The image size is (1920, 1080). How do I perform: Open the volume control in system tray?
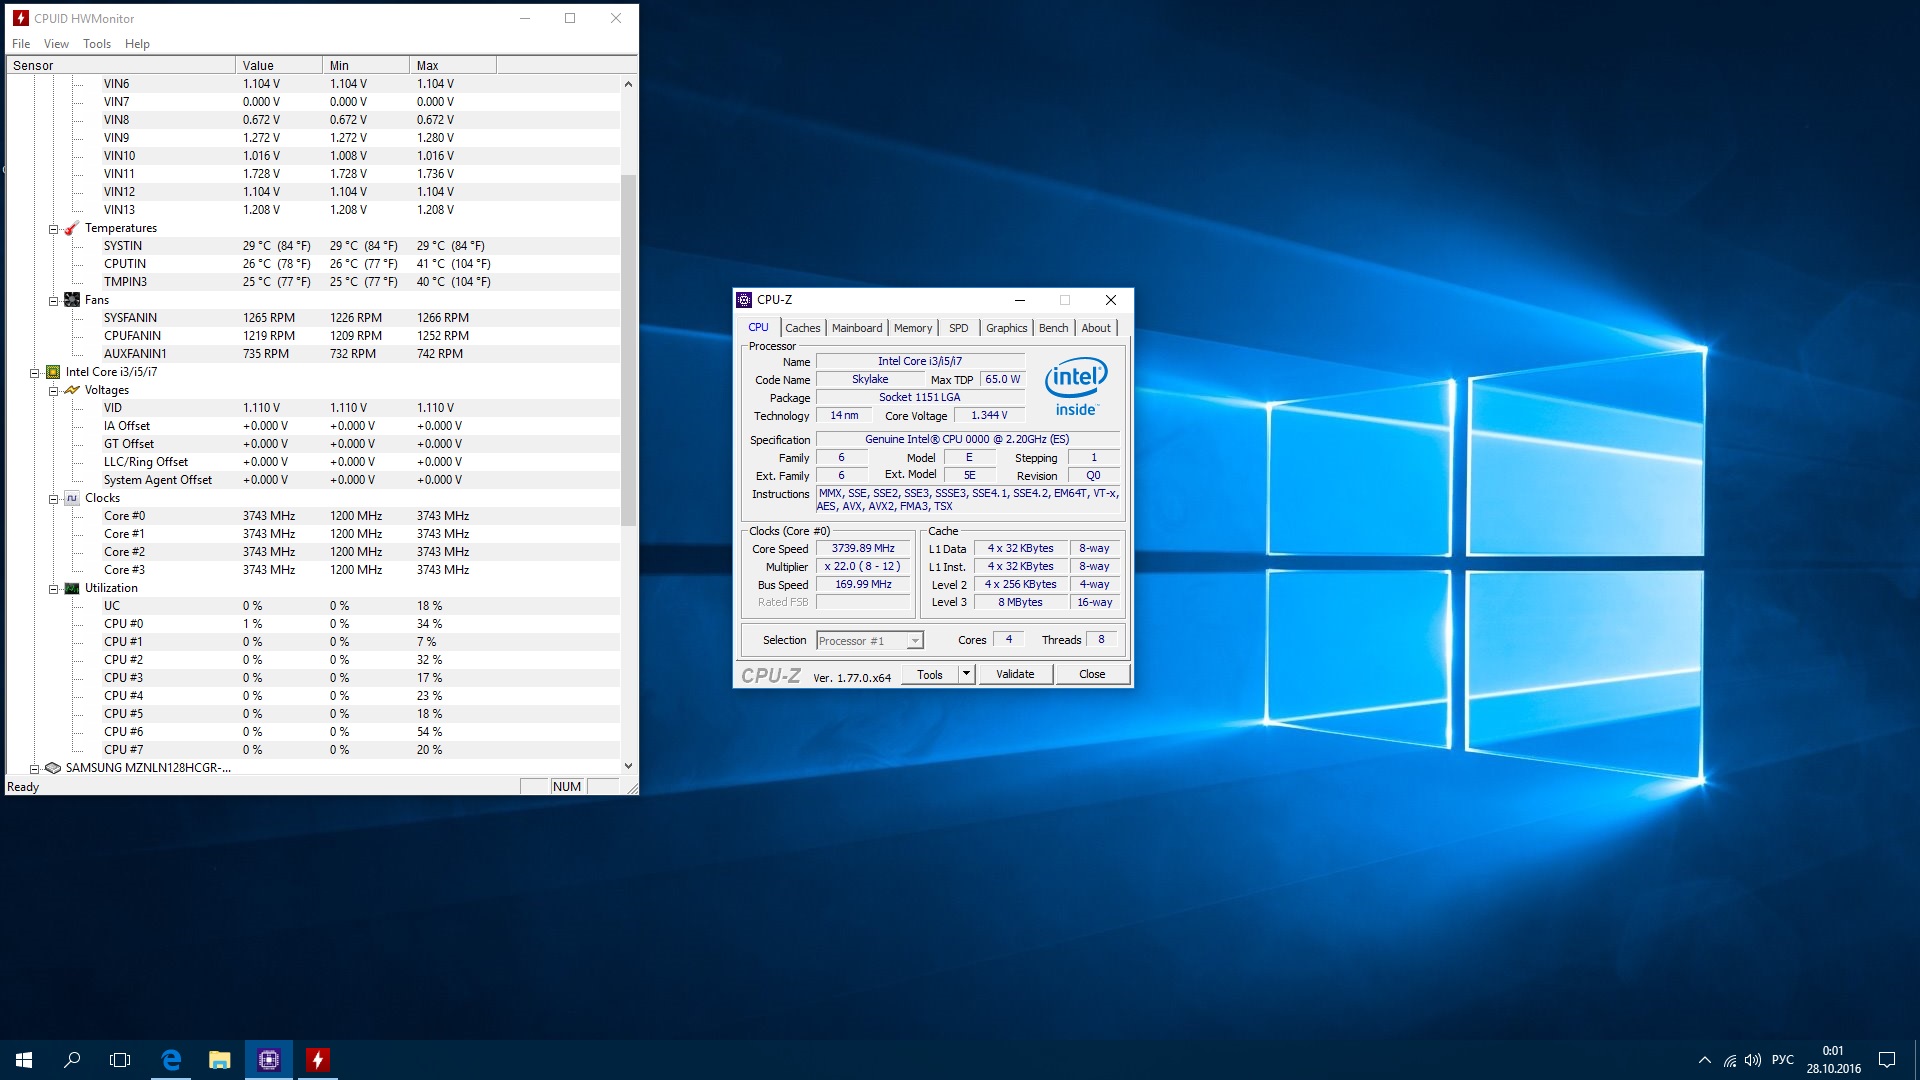1752,1060
